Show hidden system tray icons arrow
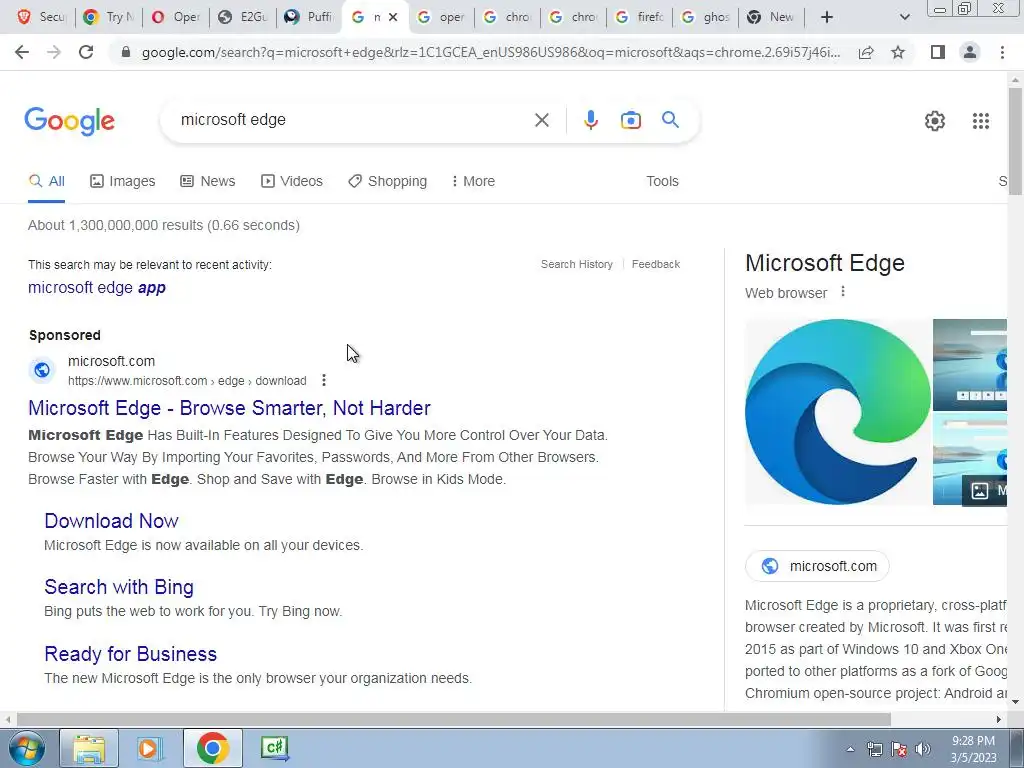 (x=850, y=750)
